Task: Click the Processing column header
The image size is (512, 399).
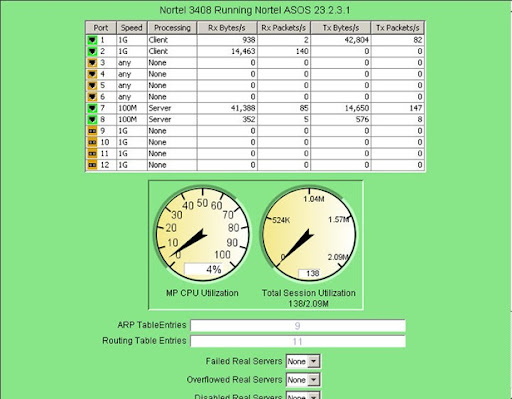Action: (x=172, y=28)
